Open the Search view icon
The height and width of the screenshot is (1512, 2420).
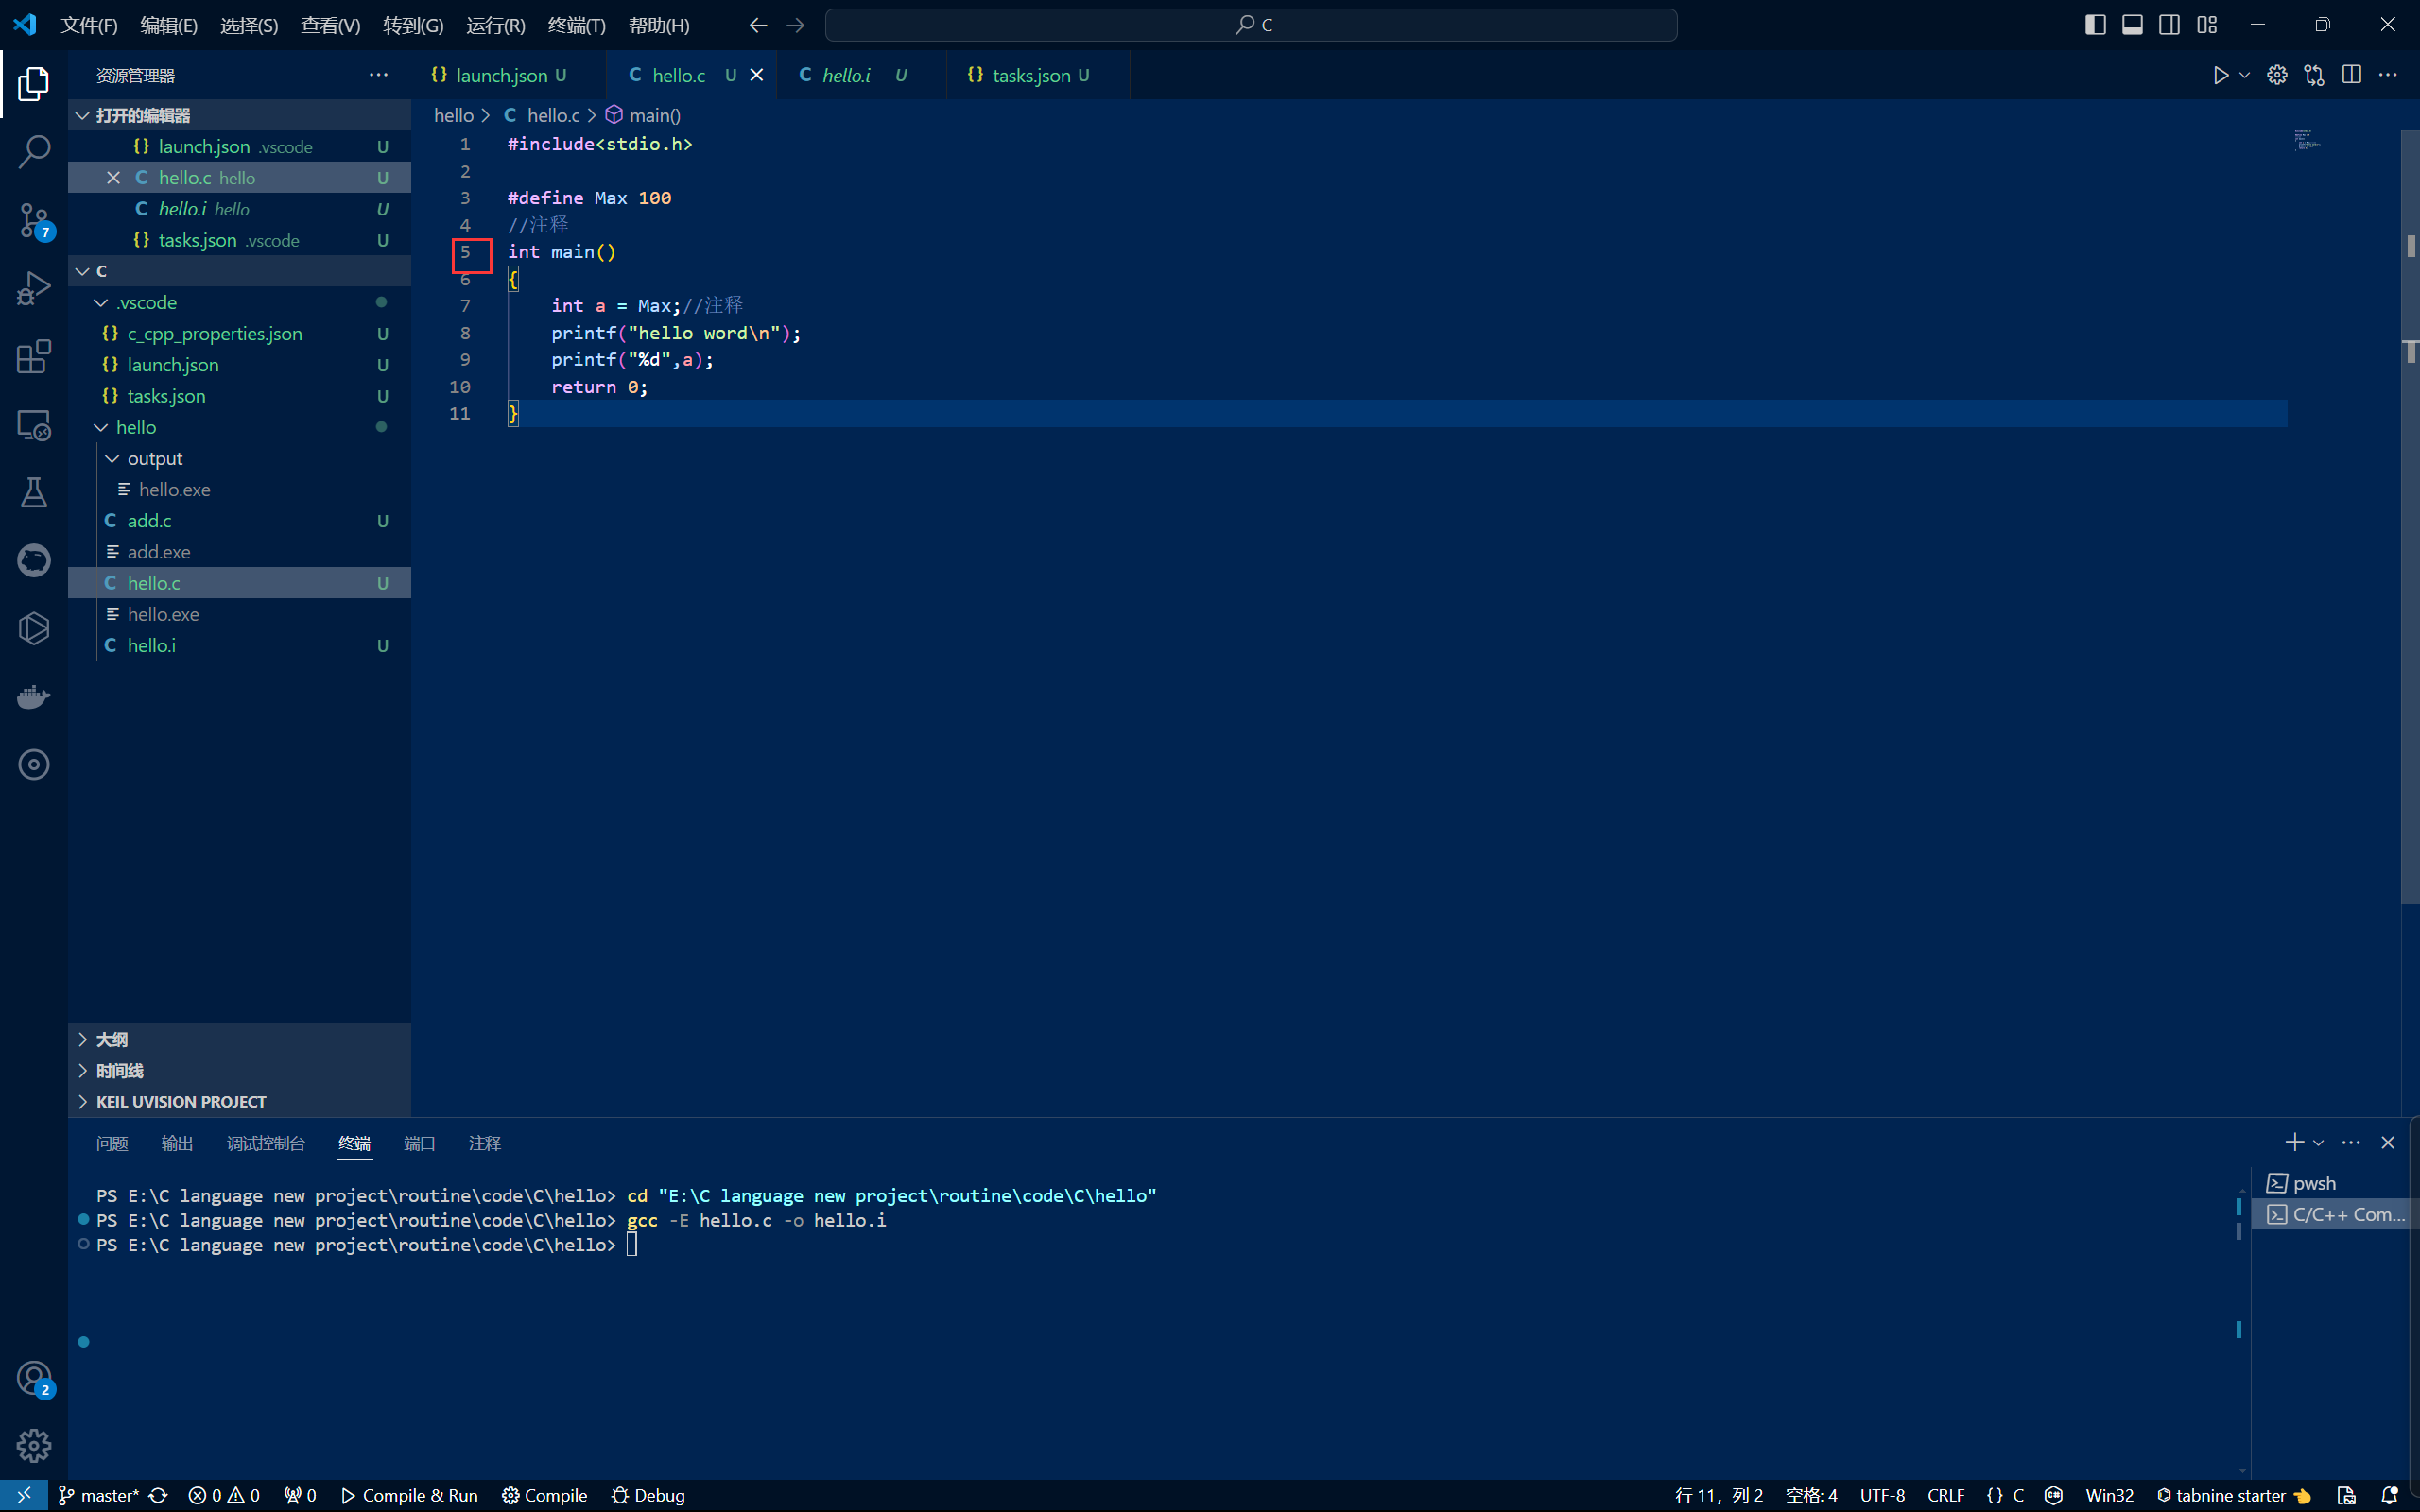point(34,151)
